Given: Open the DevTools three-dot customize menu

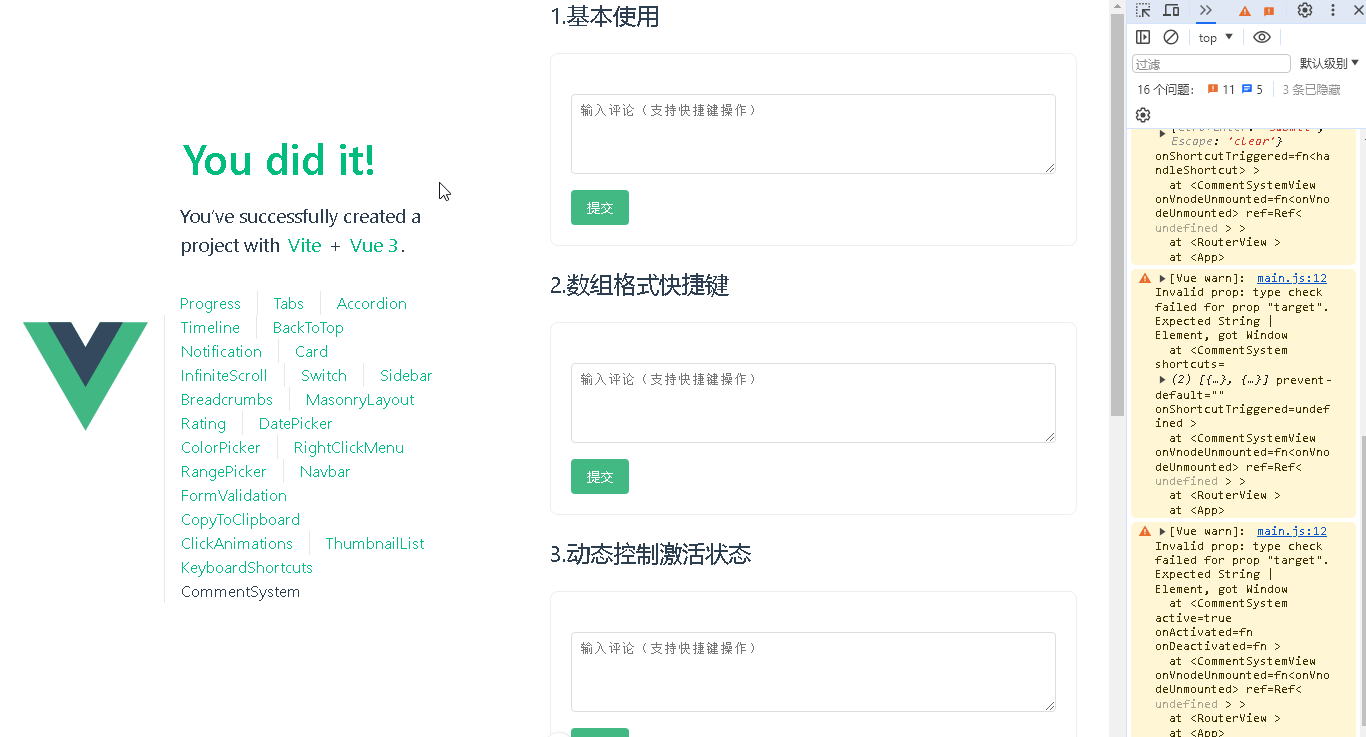Looking at the screenshot, I should point(1333,10).
